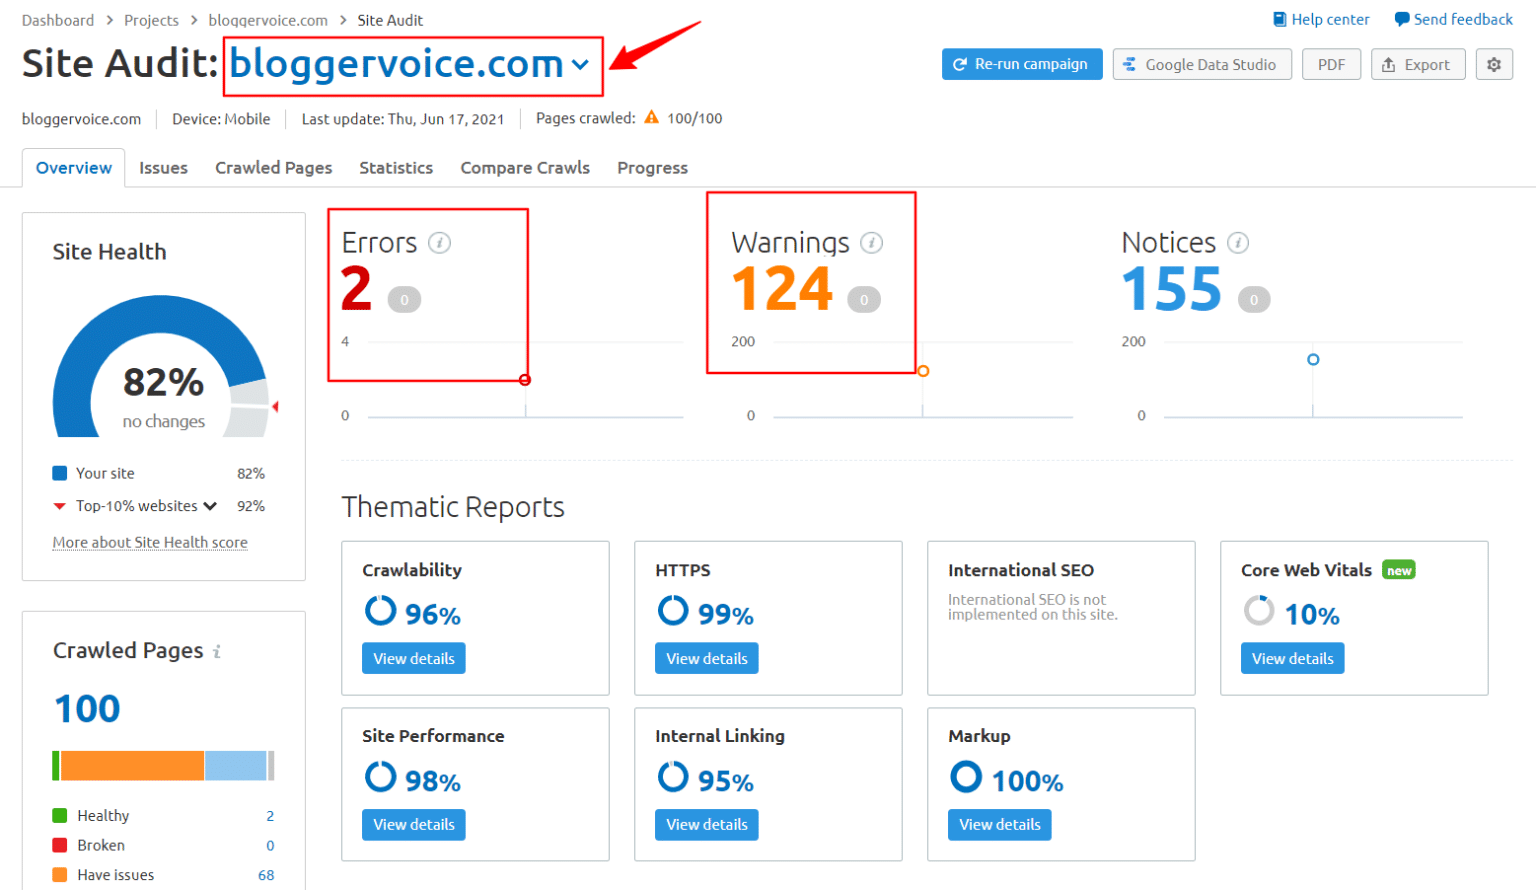Click the Have issues count 68
1536x890 pixels.
[x=266, y=875]
